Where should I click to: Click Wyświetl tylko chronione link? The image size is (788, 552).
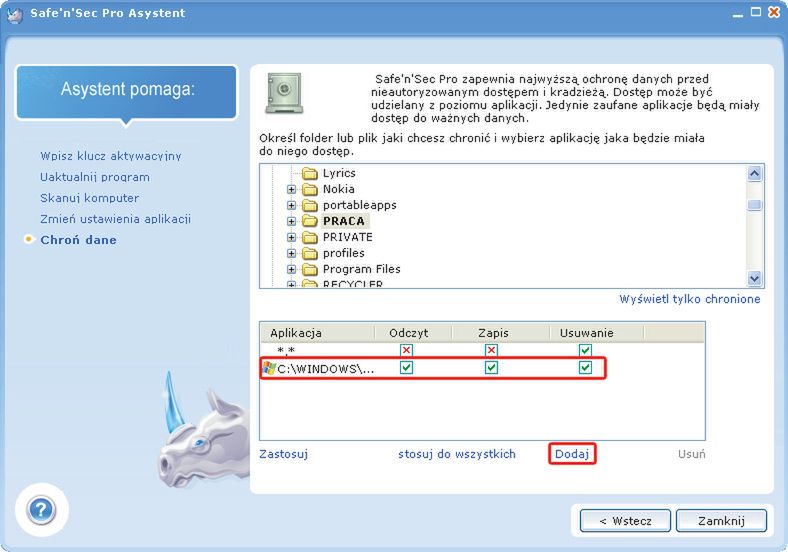pyautogui.click(x=690, y=299)
